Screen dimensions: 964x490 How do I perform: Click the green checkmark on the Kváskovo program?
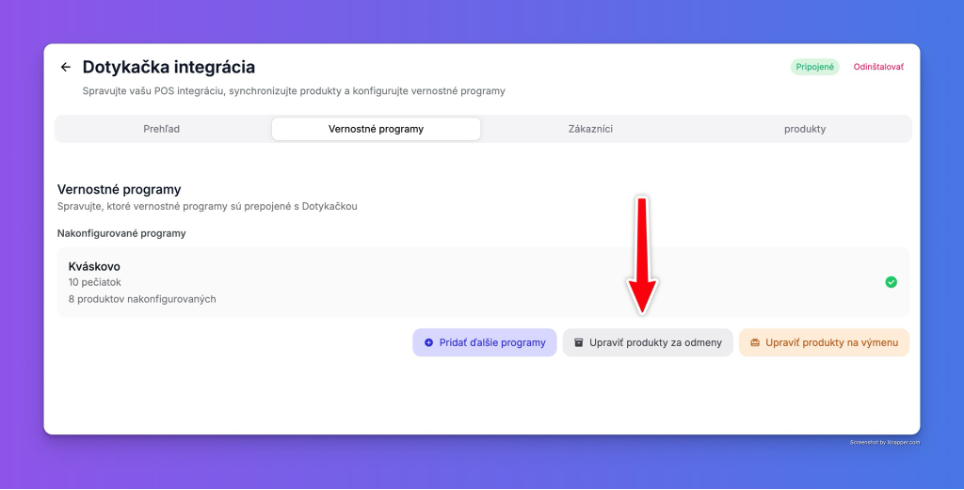click(x=891, y=282)
